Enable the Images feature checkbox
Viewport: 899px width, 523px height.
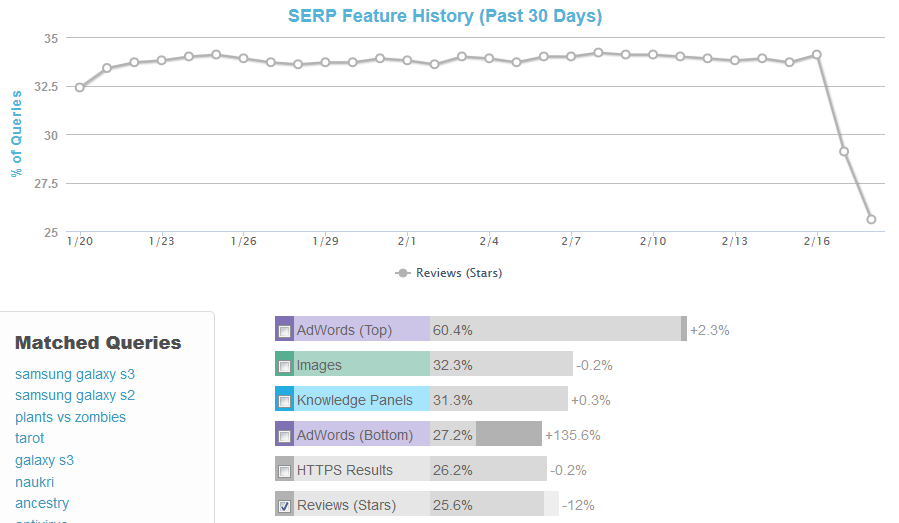285,366
